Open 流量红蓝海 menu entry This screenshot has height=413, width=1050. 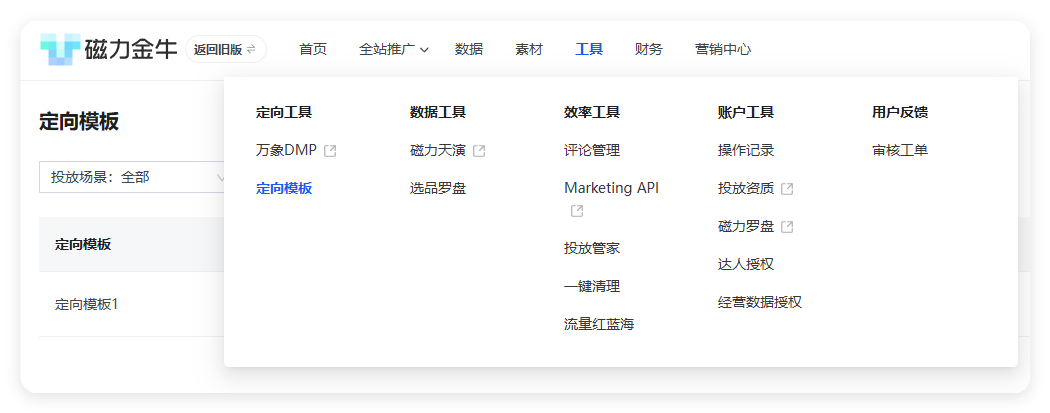coord(599,325)
